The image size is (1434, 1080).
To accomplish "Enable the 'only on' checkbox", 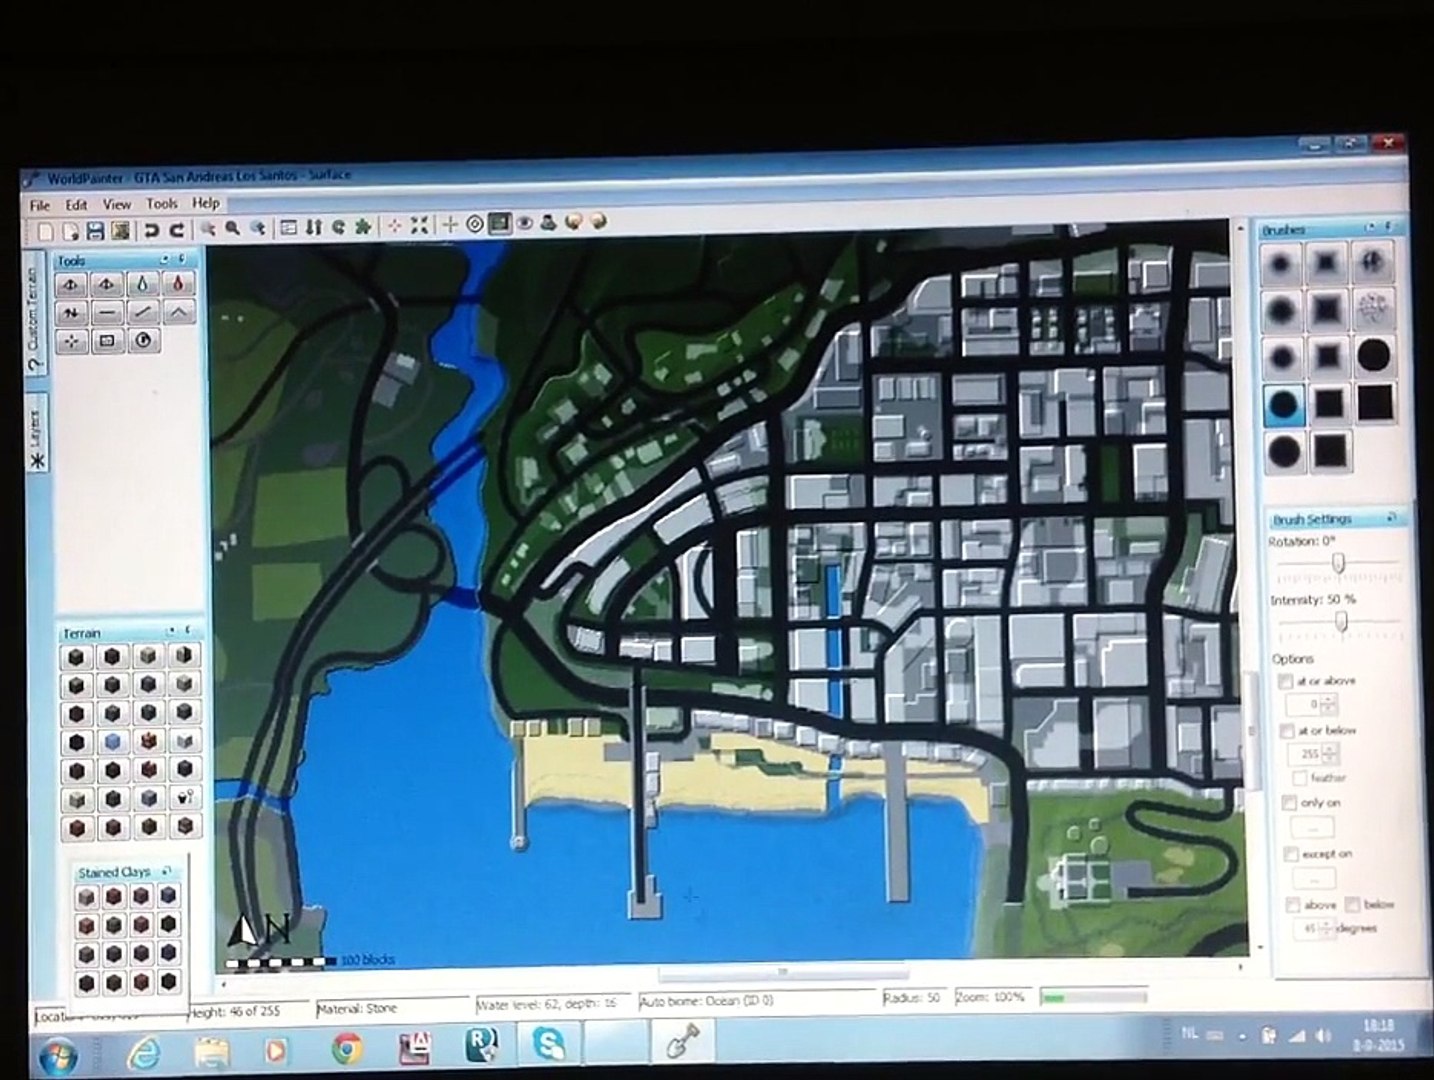I will [x=1288, y=803].
